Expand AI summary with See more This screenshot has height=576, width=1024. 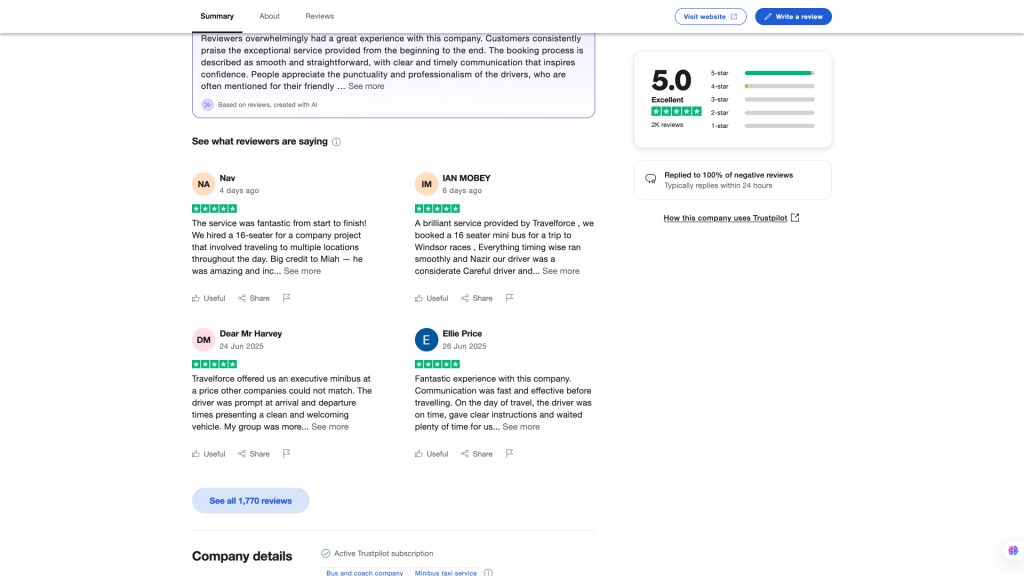pos(366,86)
